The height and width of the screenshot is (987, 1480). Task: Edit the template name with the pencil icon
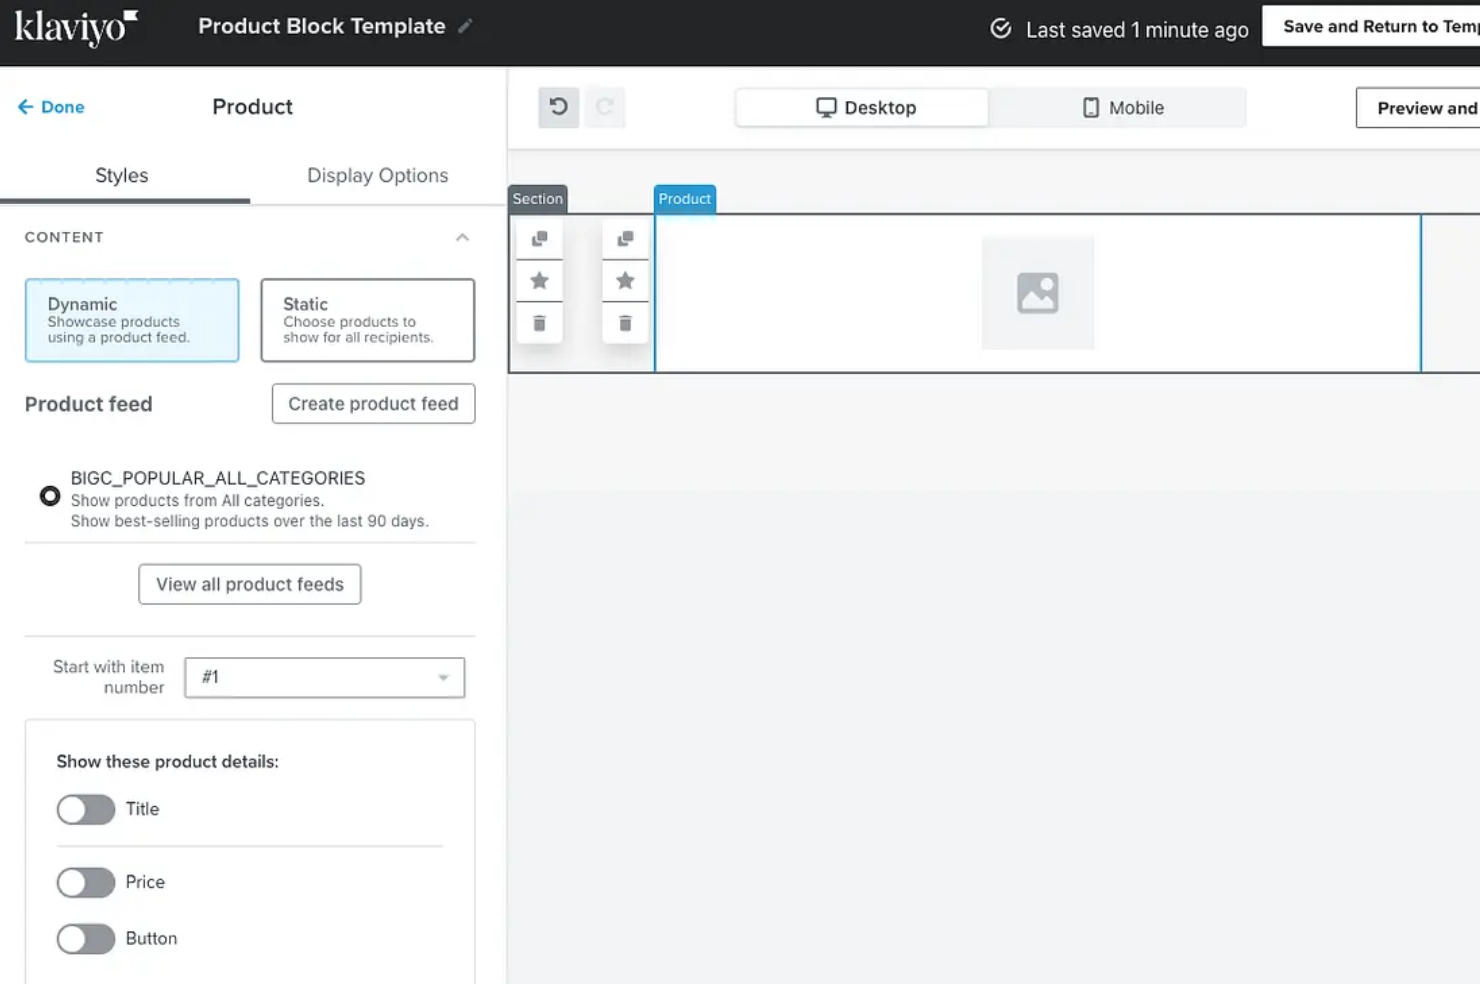[x=464, y=27]
